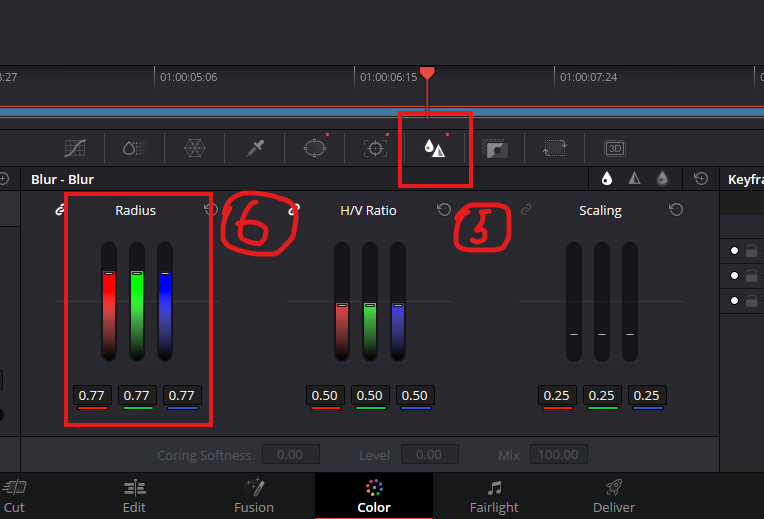Reset the Scaling controls
The height and width of the screenshot is (519, 764).
point(676,210)
